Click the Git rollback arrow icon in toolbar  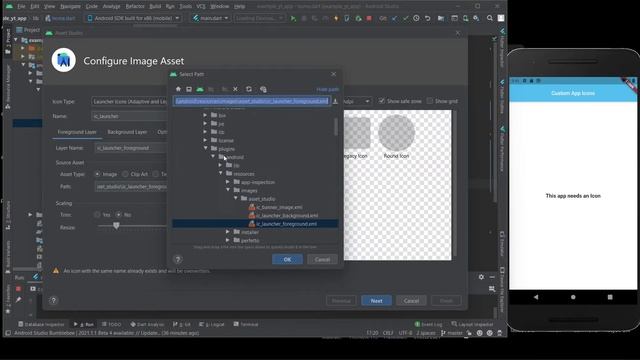click(427, 18)
